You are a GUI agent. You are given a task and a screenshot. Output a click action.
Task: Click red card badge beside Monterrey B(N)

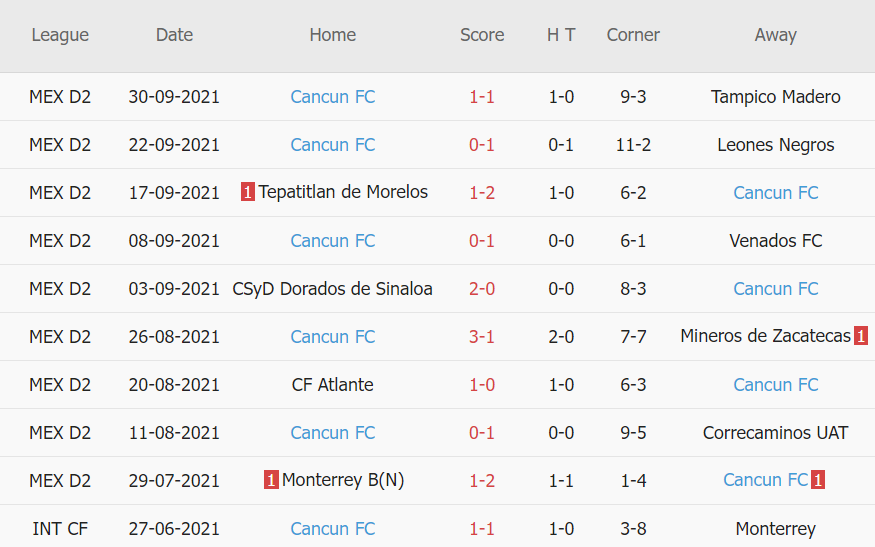click(271, 480)
